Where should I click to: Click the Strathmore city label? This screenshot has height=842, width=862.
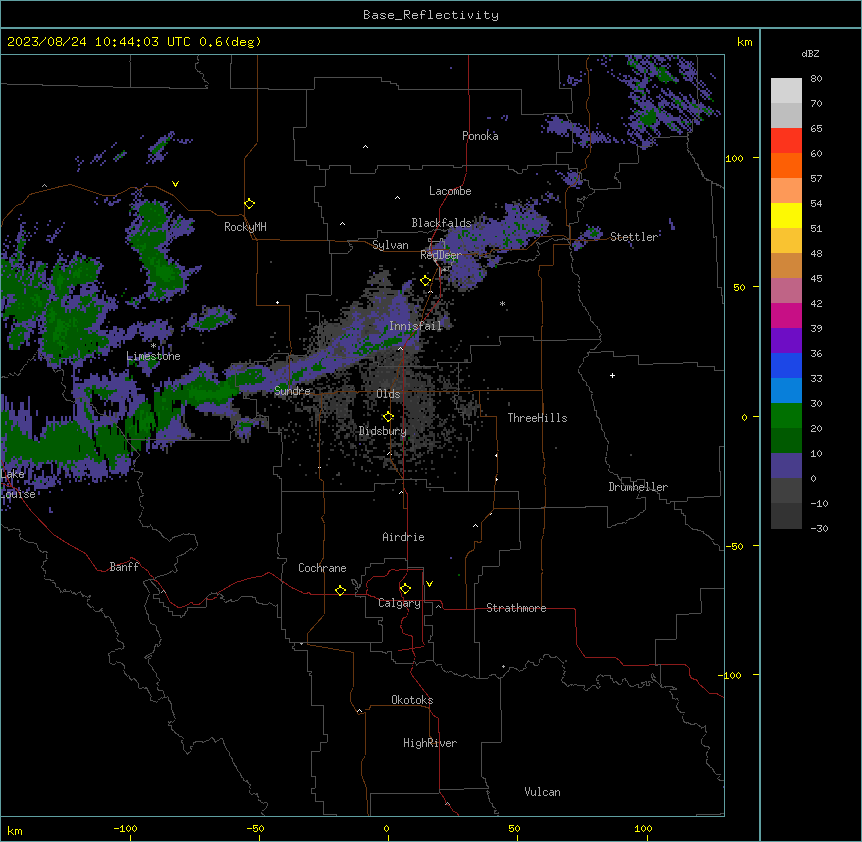[x=516, y=608]
